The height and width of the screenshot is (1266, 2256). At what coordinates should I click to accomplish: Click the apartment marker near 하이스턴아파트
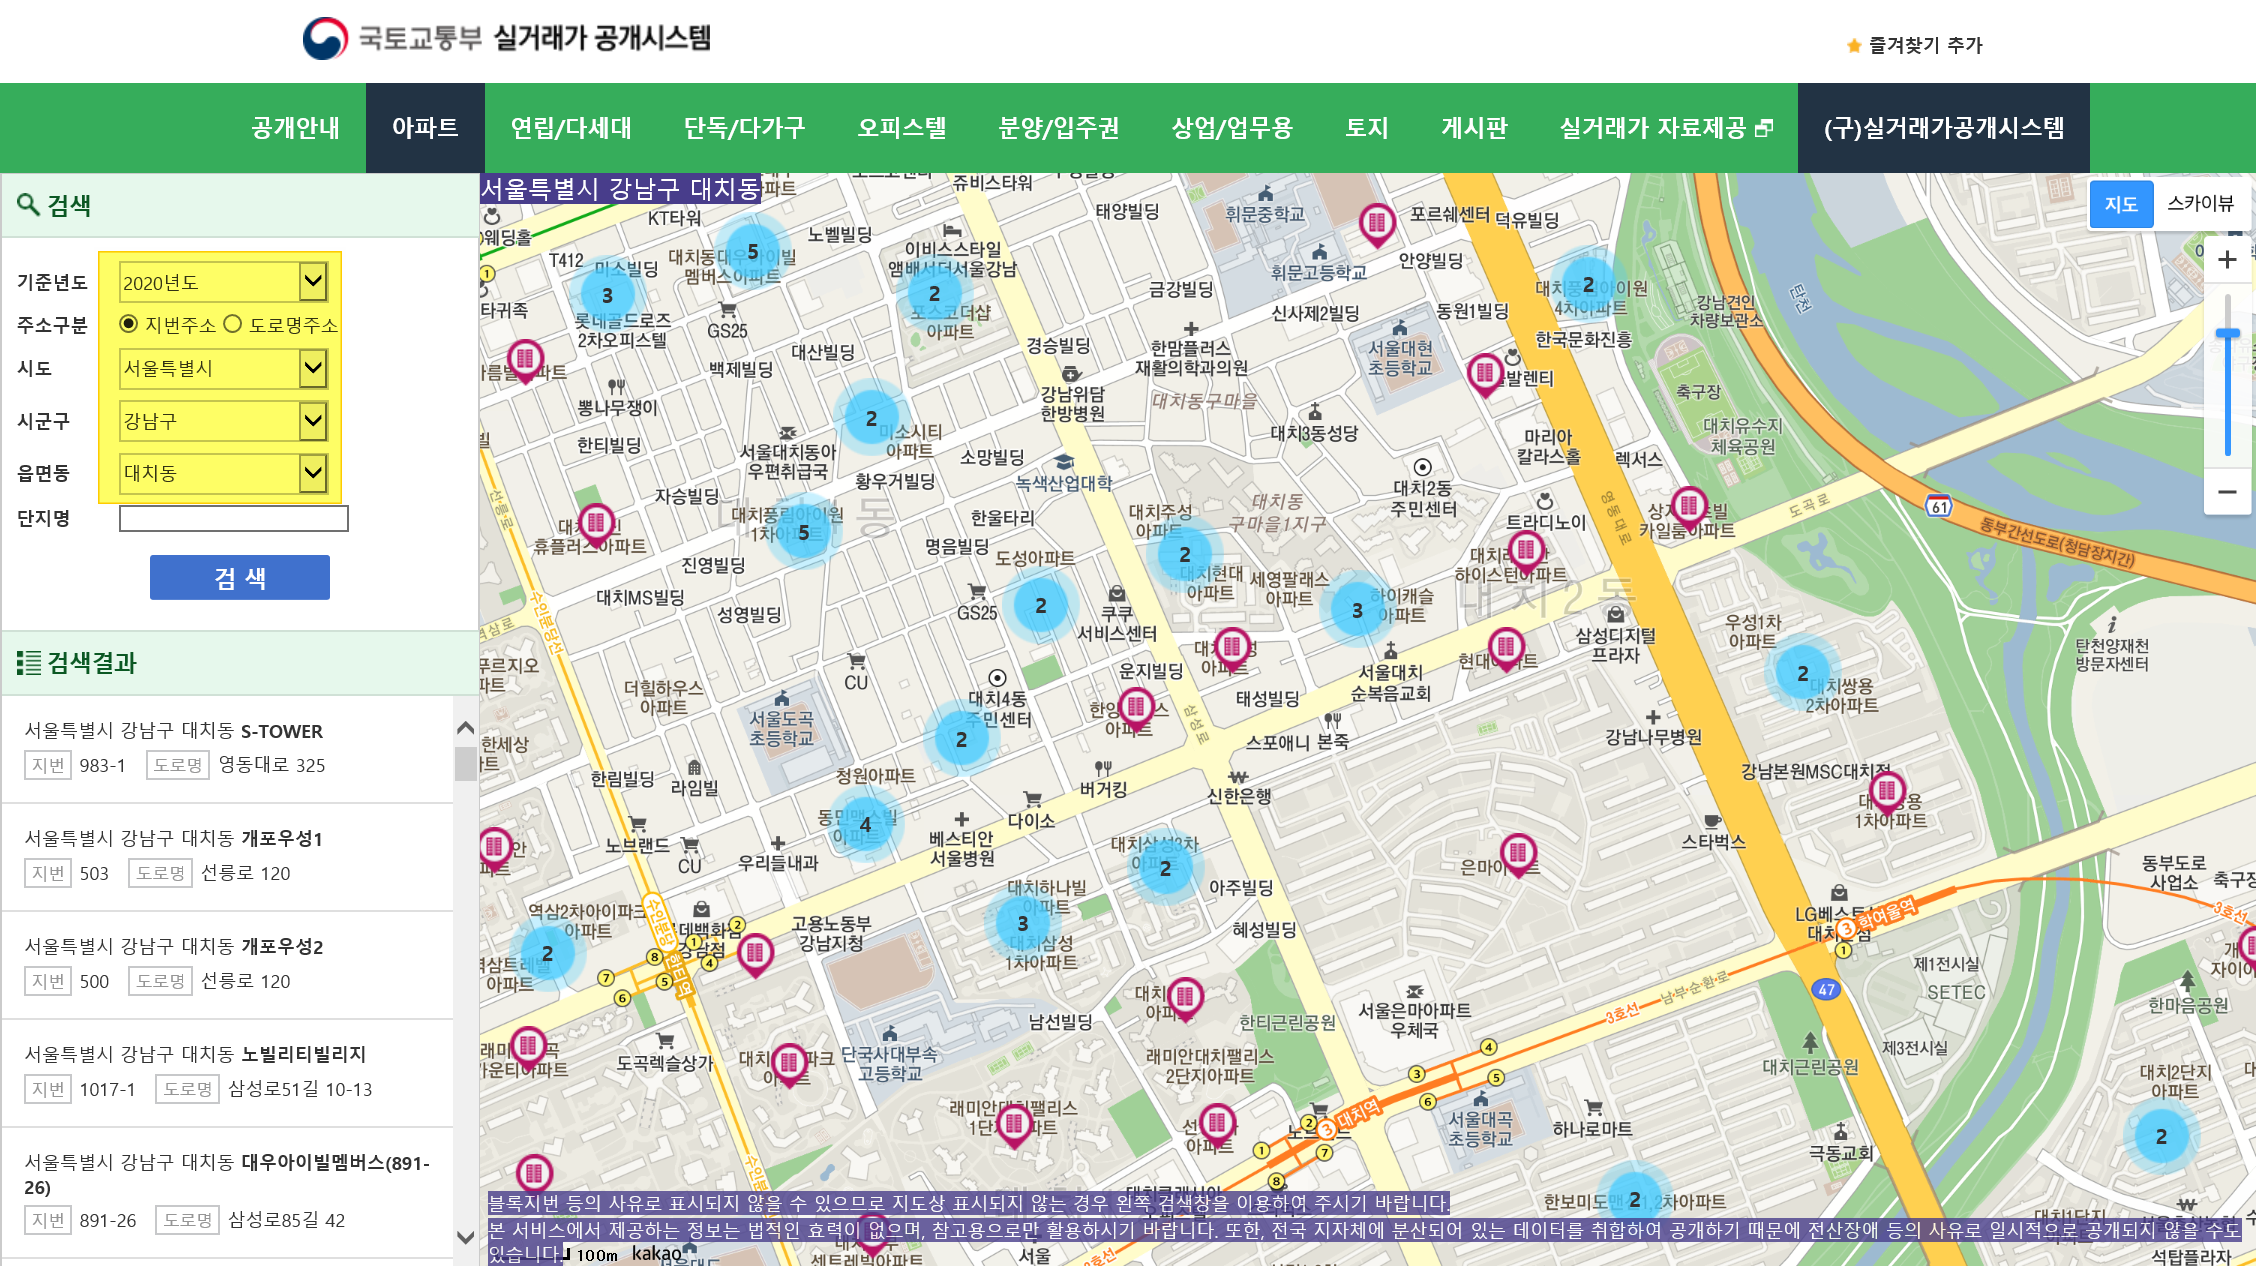(1526, 550)
